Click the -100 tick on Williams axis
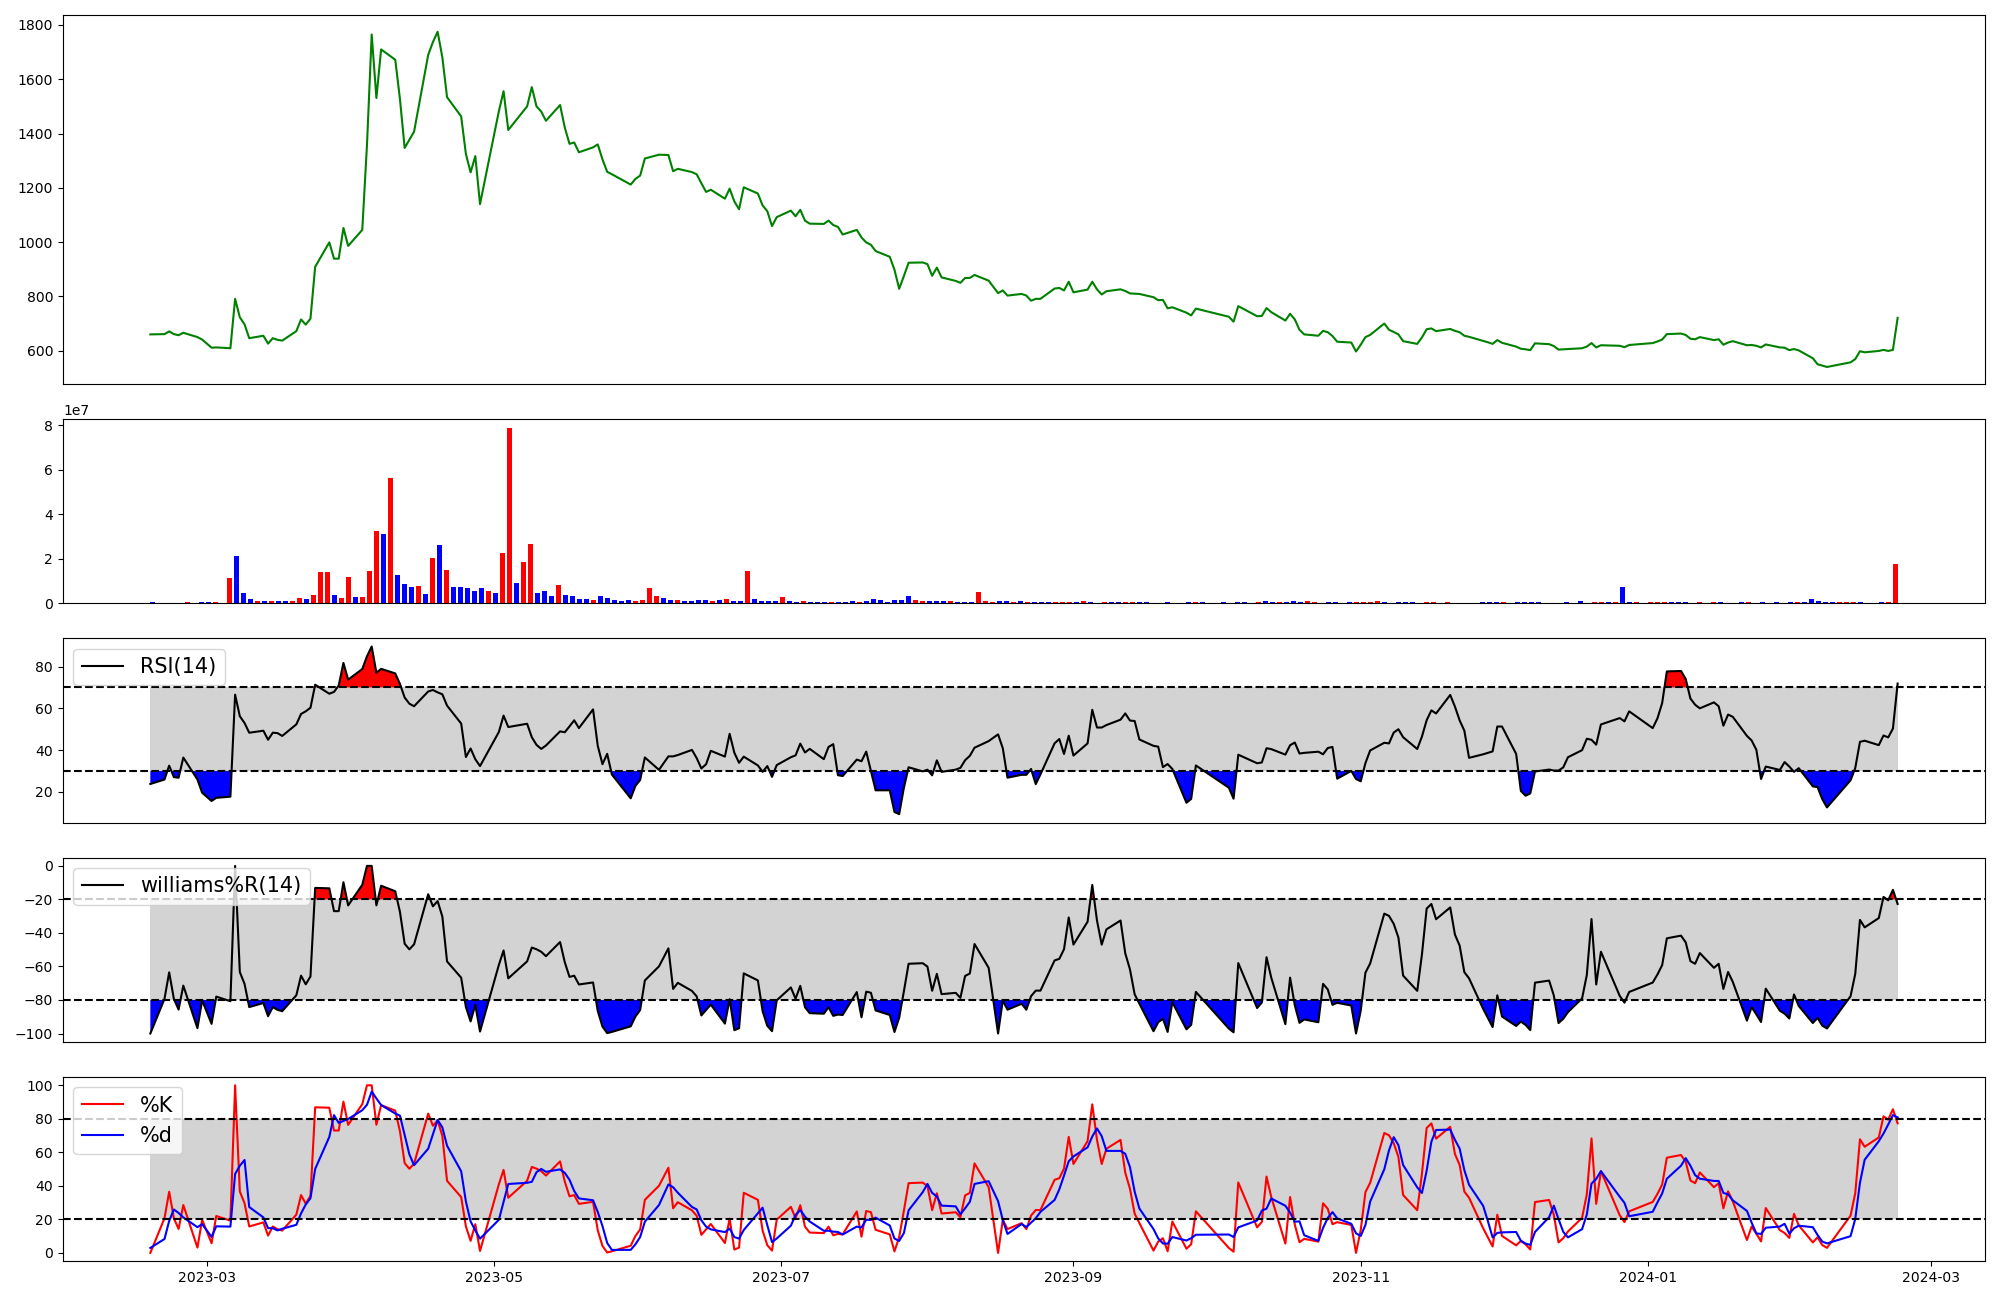This screenshot has height=1300, width=2000. coord(34,1034)
